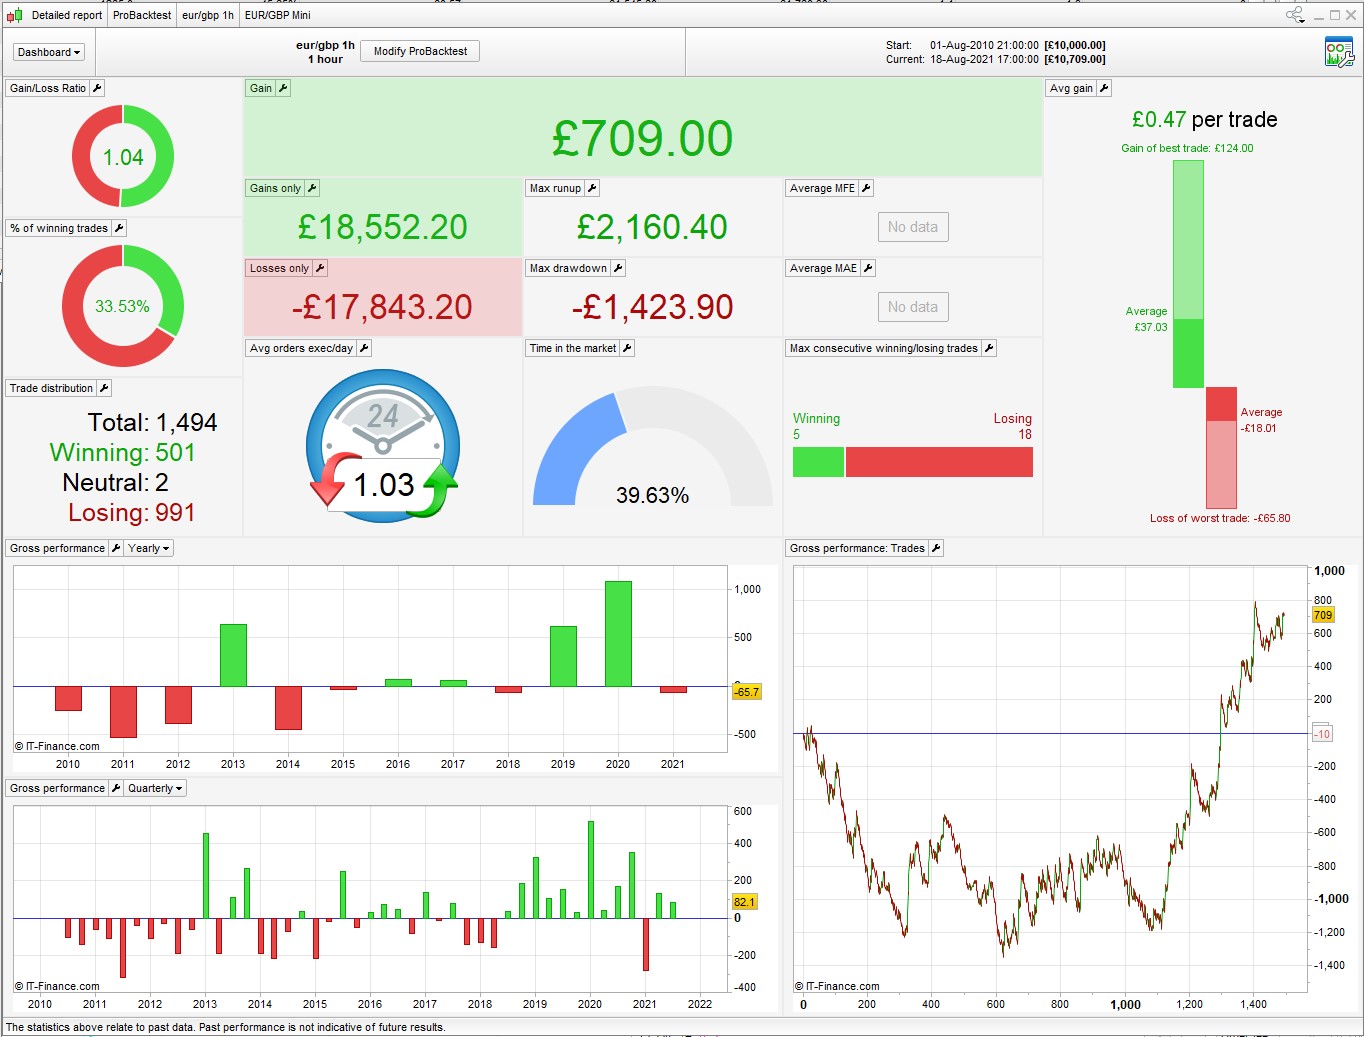Click the candlestick app icon in title bar
Image resolution: width=1364 pixels, height=1037 pixels.
tap(14, 15)
